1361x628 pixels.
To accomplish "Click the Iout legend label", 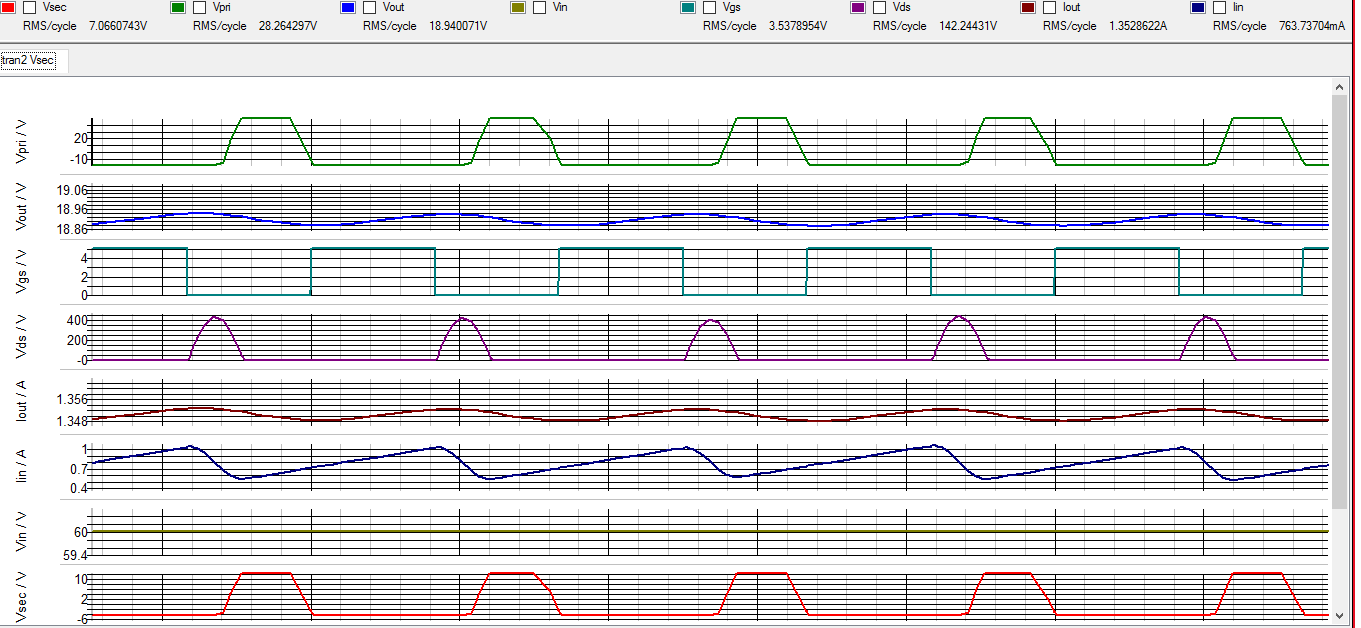I will 1072,7.
